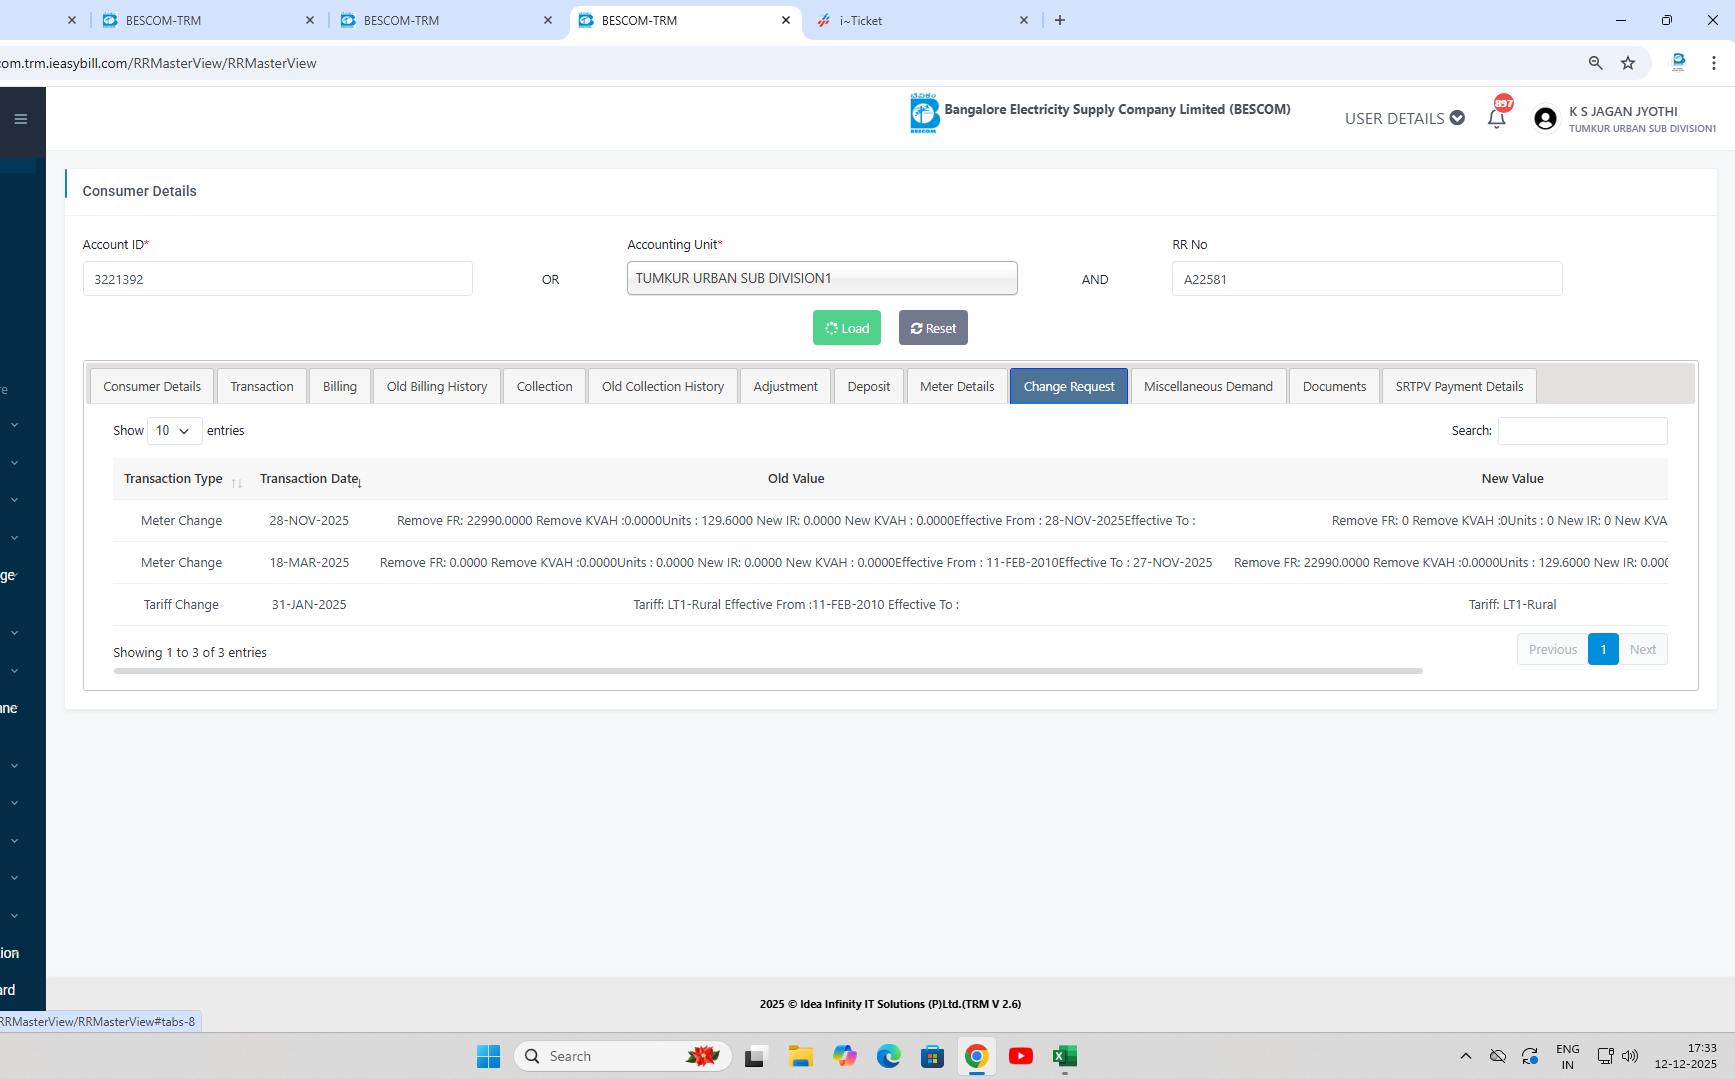Open Excel from the taskbar

[x=1065, y=1056]
